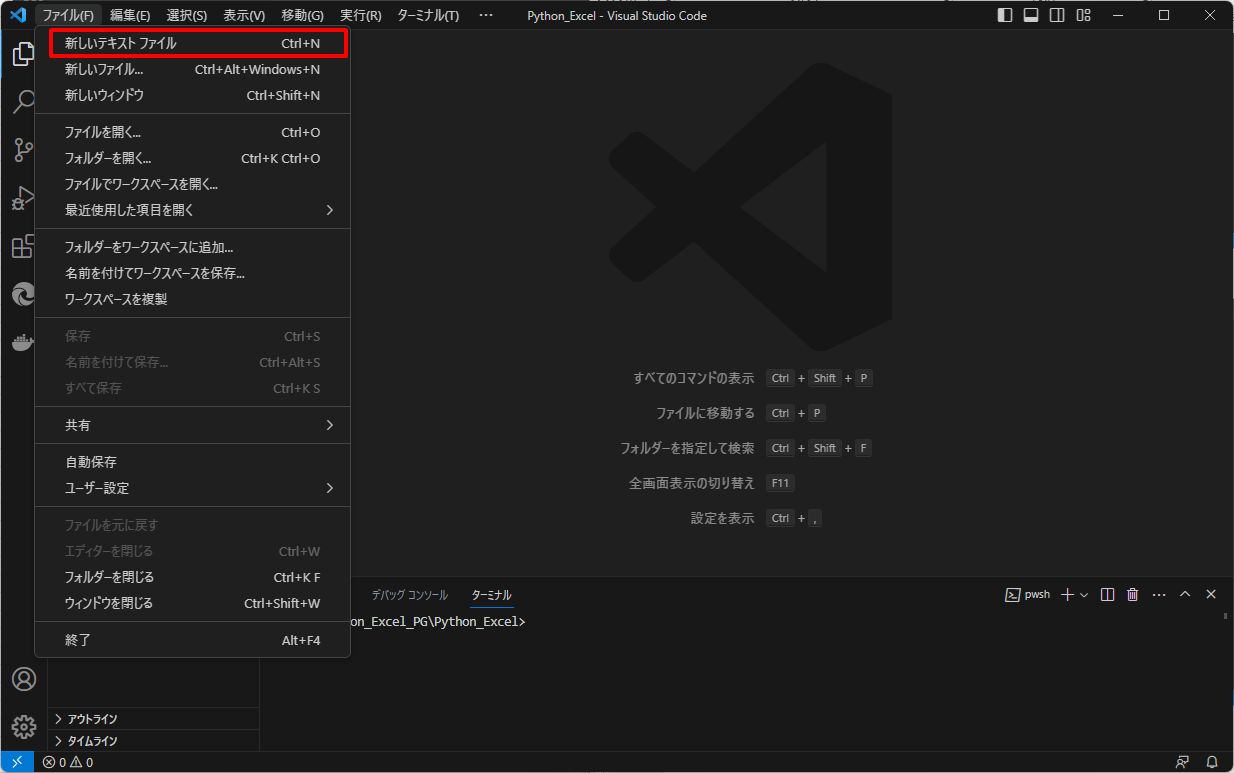The height and width of the screenshot is (773, 1234).
Task: Click the ファイル(F) menu header
Action: [68, 15]
